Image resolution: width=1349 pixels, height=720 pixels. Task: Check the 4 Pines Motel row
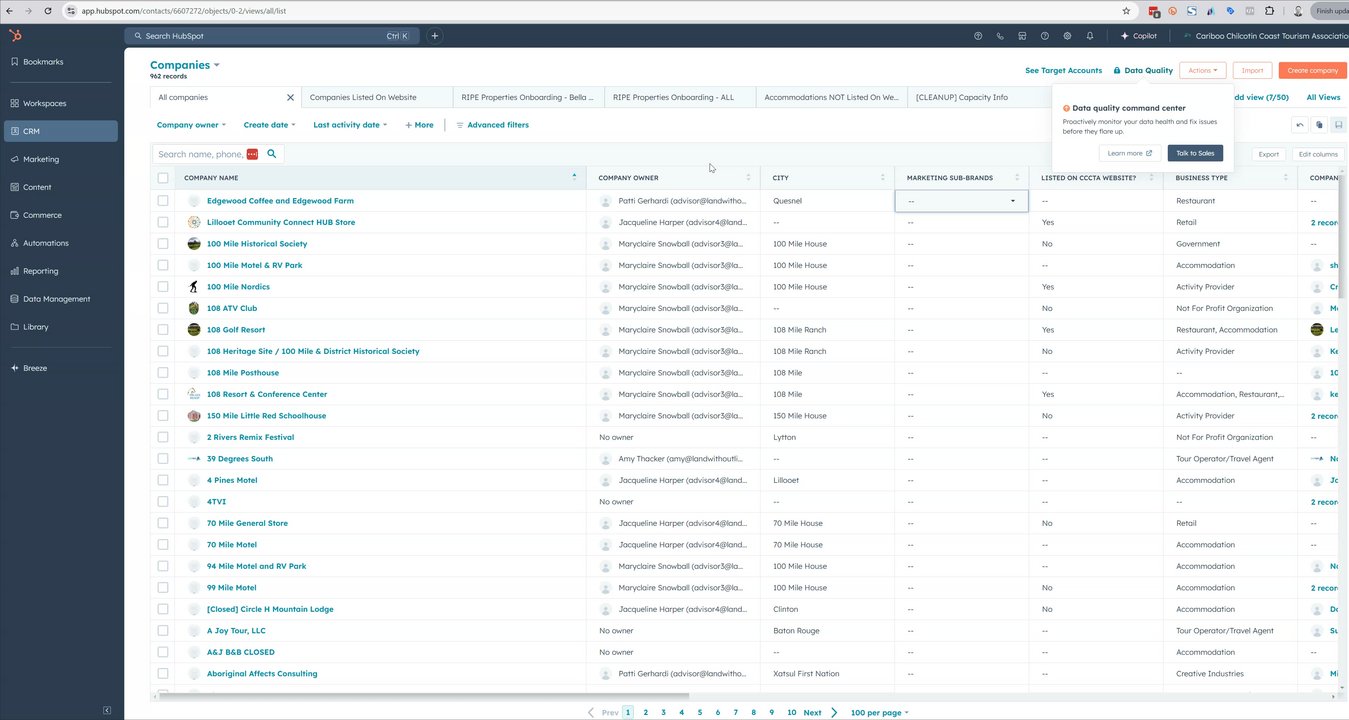pyautogui.click(x=163, y=480)
